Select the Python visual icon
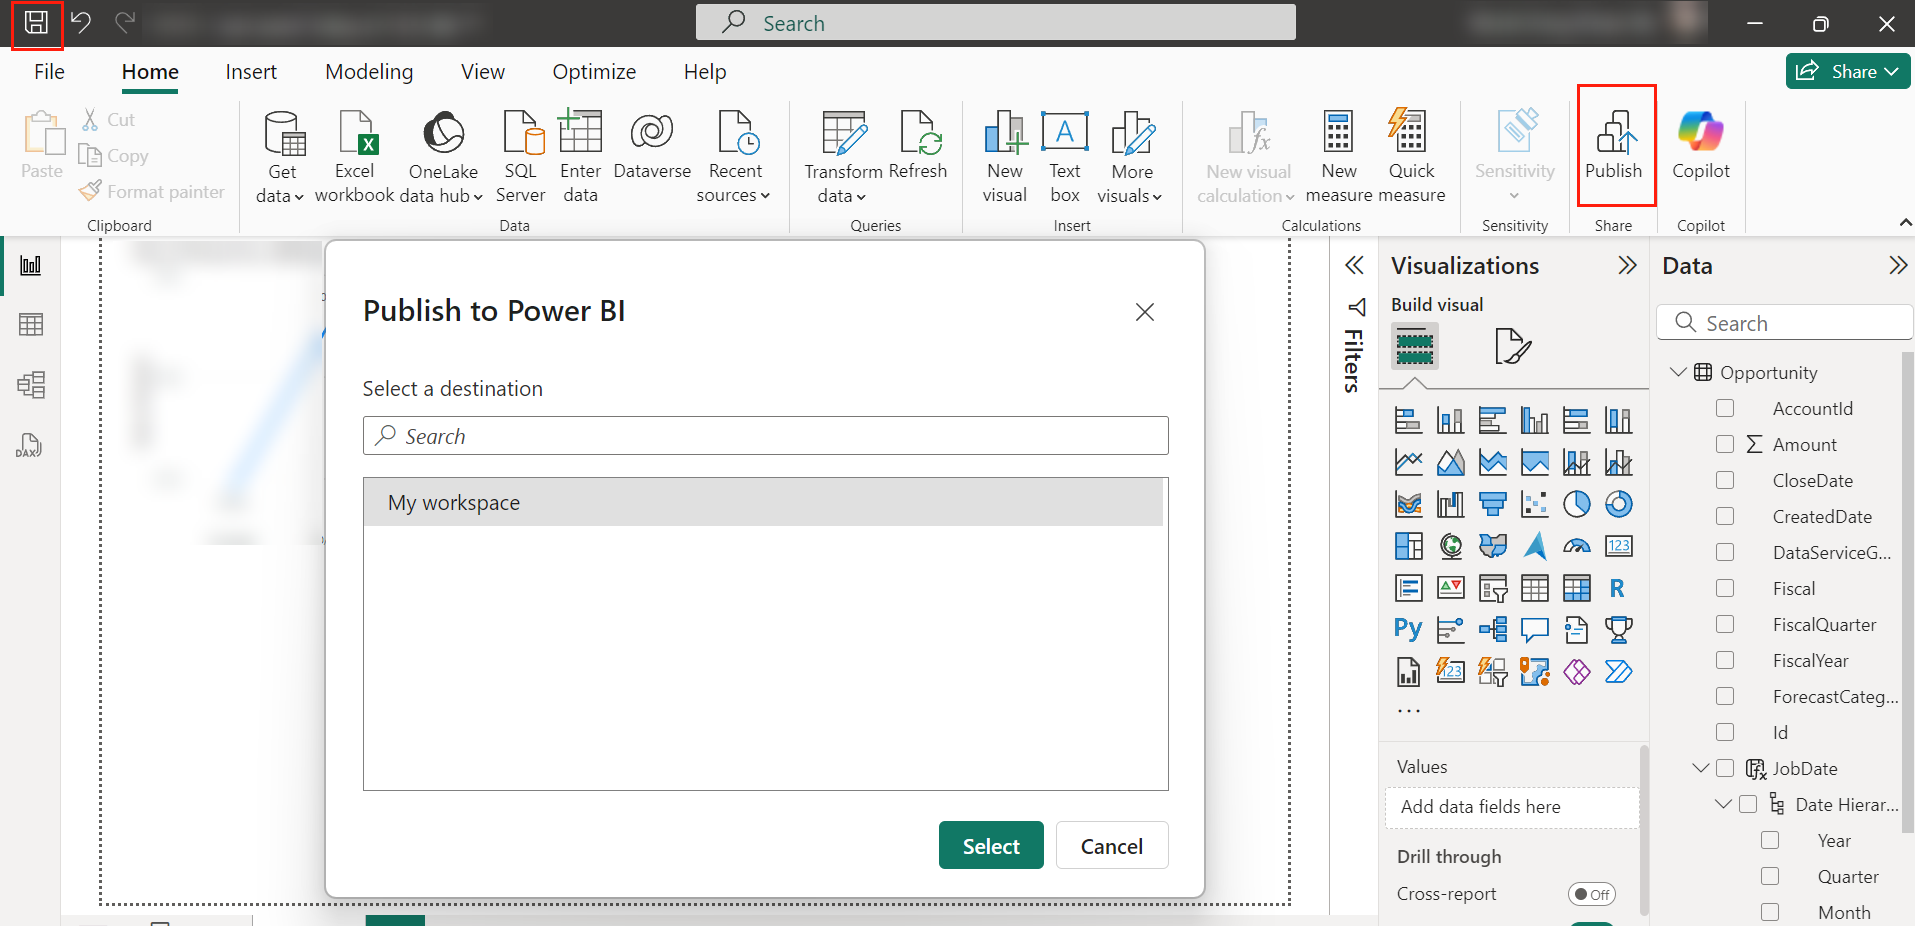This screenshot has height=926, width=1915. [1408, 629]
